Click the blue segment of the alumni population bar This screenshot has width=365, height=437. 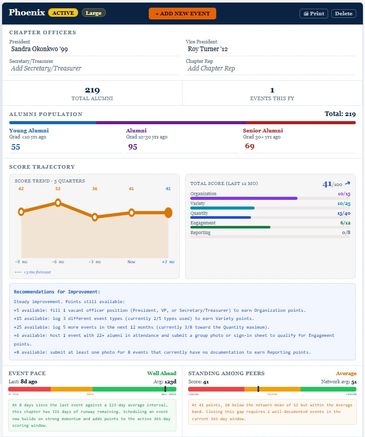tap(53, 123)
